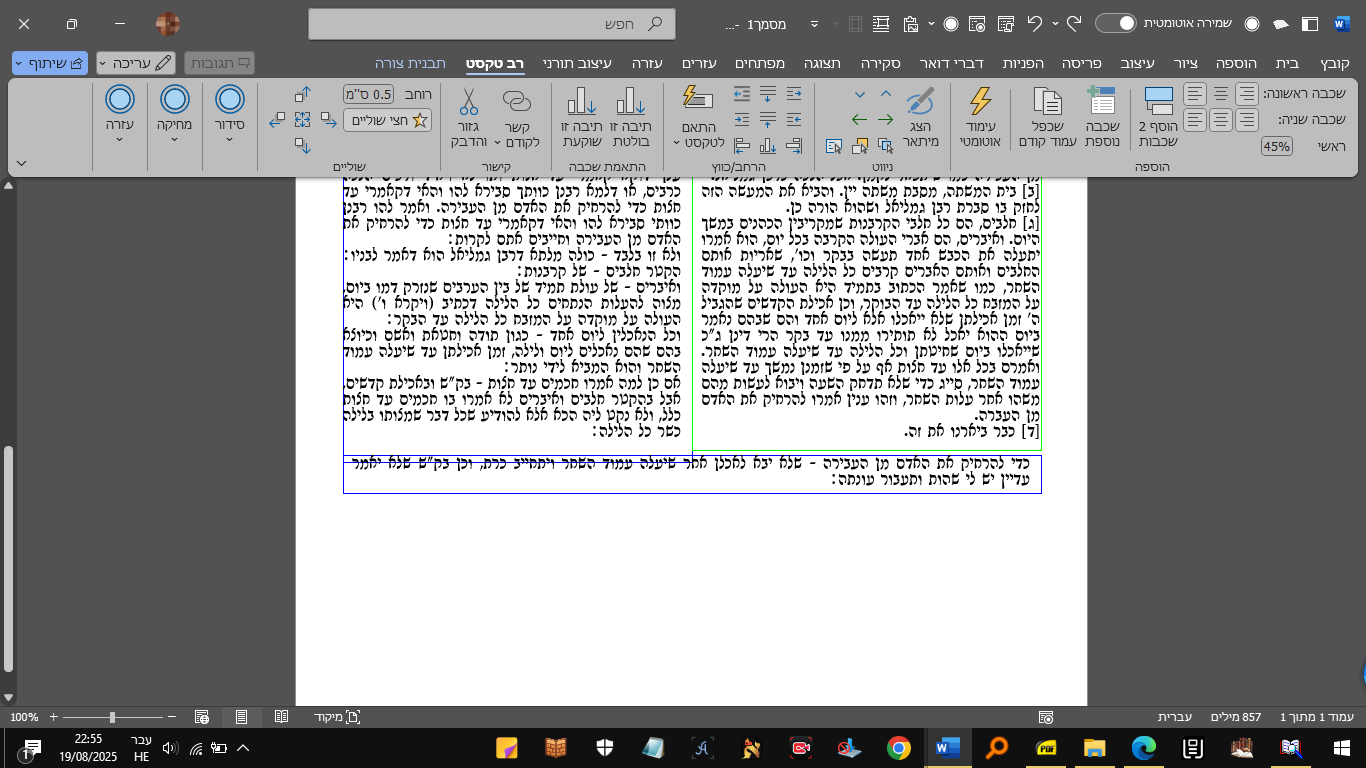1366x768 pixels.
Task: Open the 'מחיקה' deletion dropdown
Action: click(x=175, y=115)
